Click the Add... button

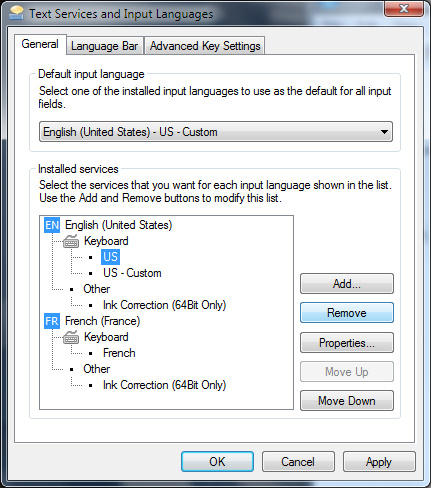(x=347, y=284)
